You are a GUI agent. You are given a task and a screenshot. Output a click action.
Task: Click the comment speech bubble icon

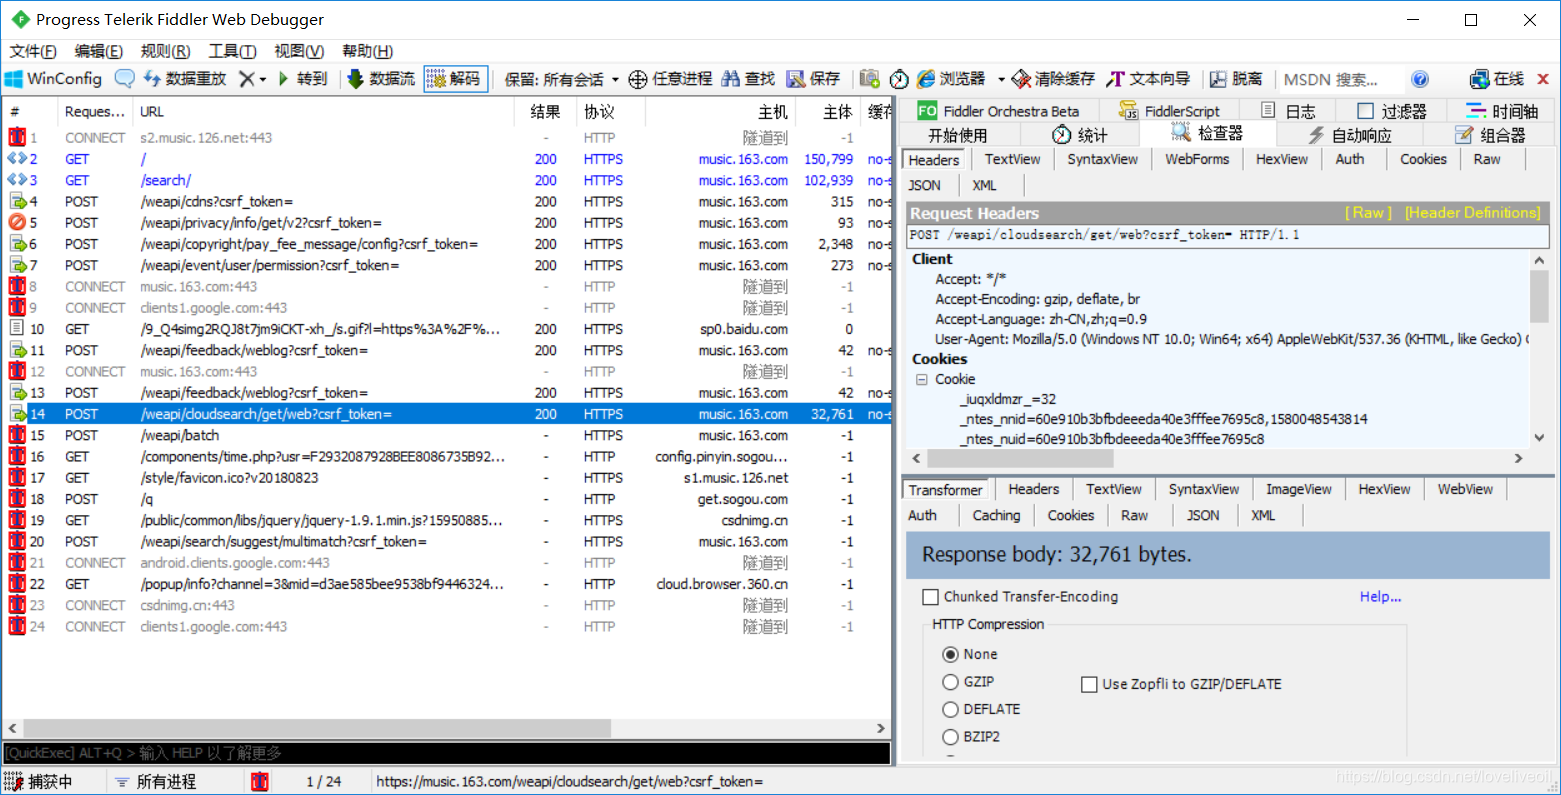[125, 79]
